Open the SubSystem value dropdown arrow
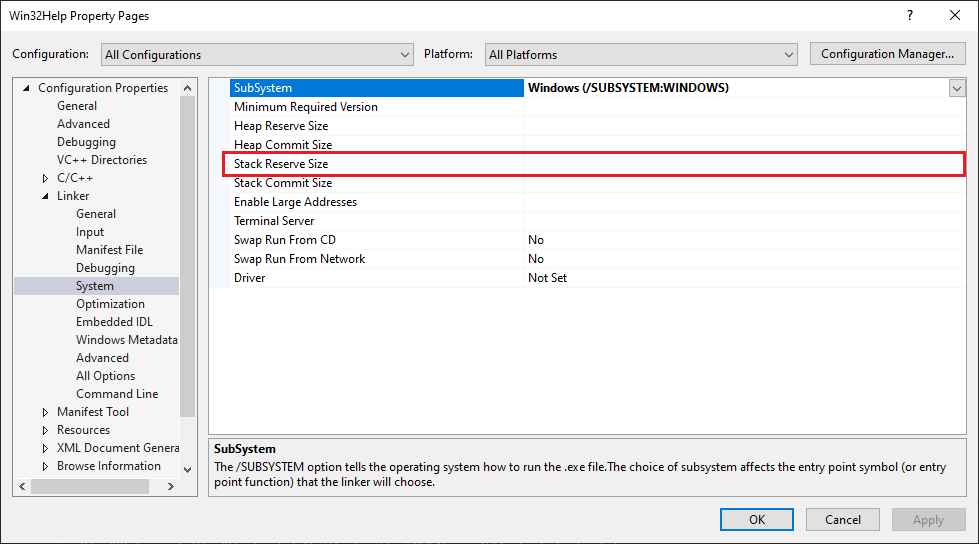The height and width of the screenshot is (544, 979). click(957, 88)
